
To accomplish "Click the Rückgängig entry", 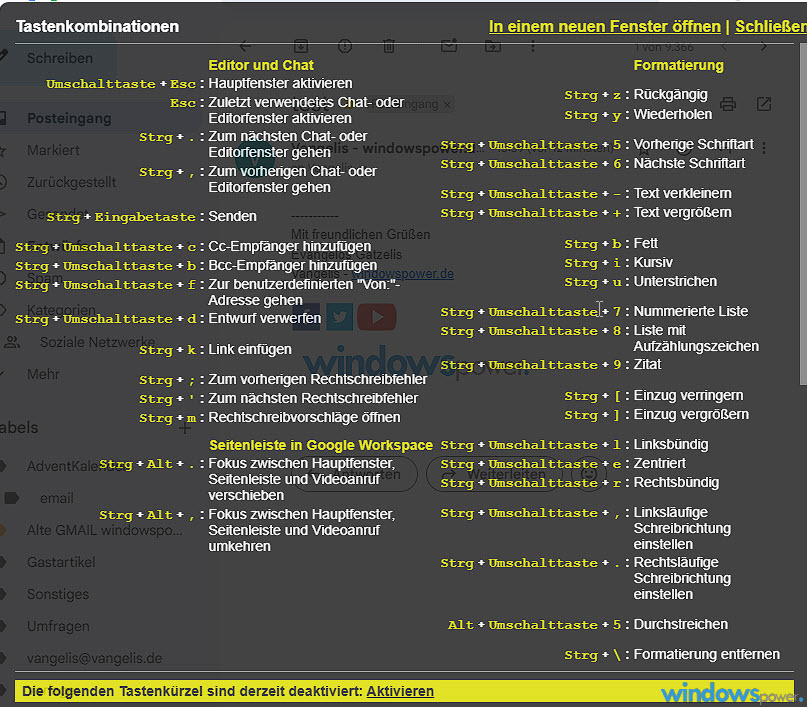I will click(x=671, y=95).
